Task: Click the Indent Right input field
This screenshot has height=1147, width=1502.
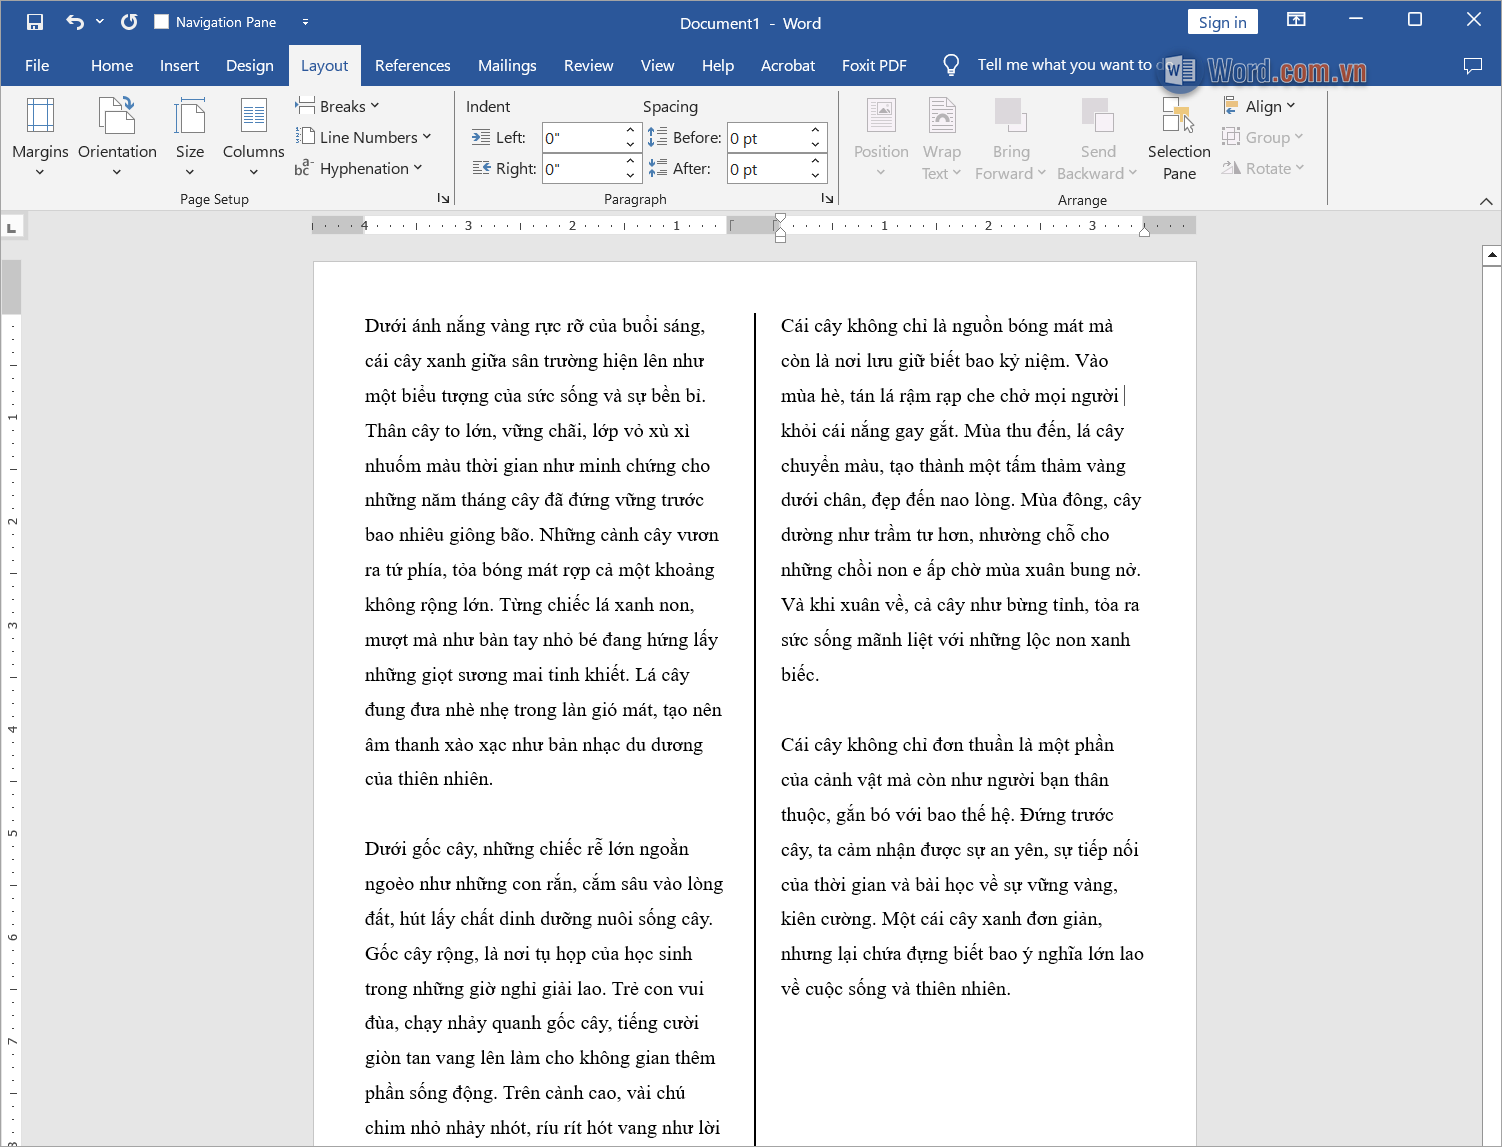Action: [582, 169]
